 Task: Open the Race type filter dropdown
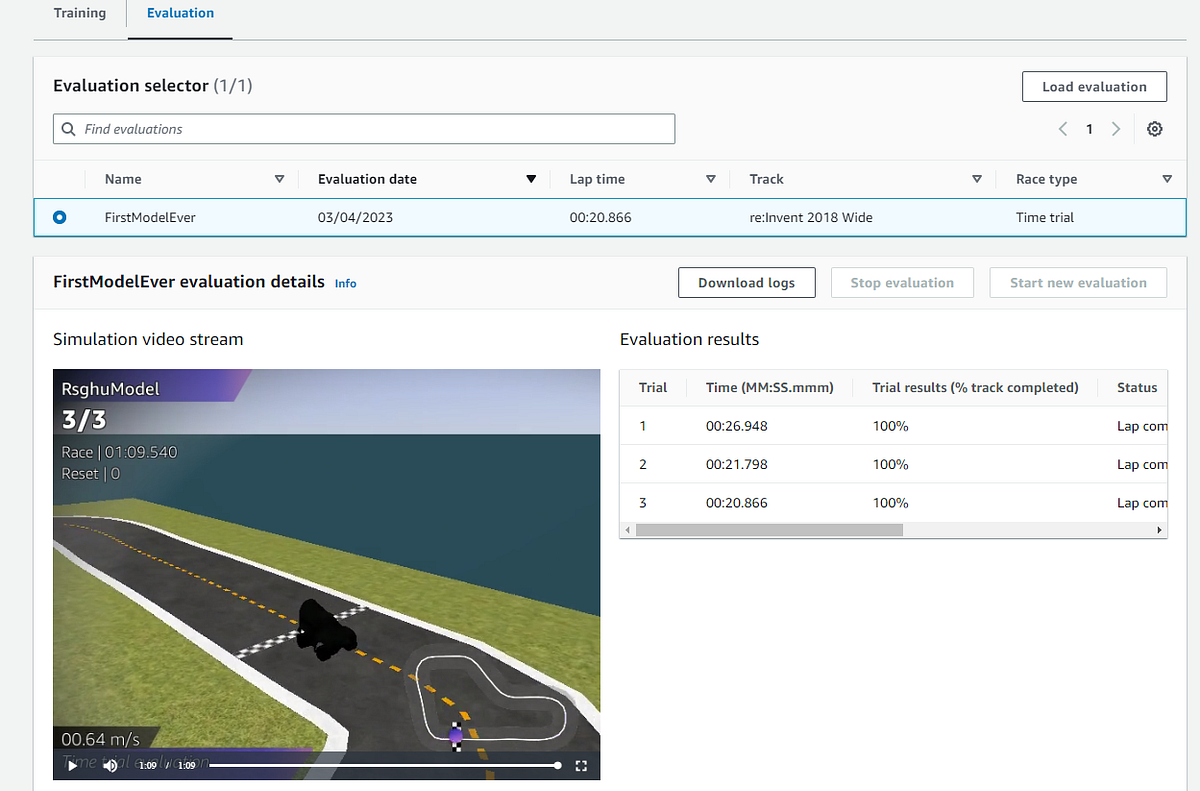(x=1167, y=179)
